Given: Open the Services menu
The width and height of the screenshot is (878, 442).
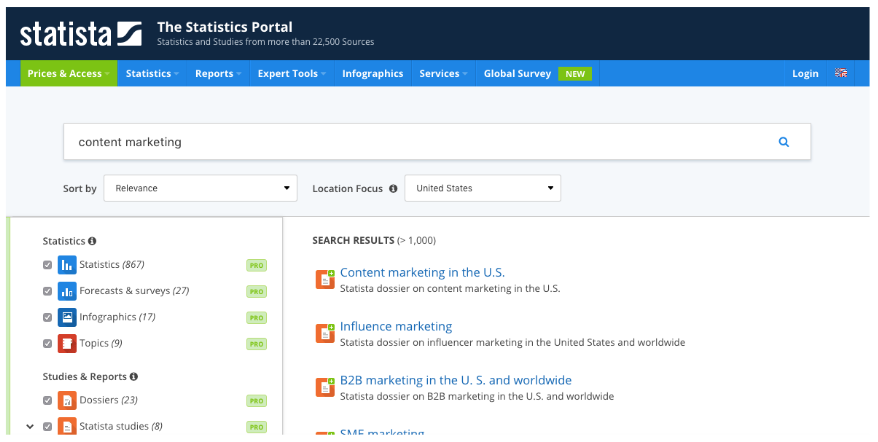Looking at the screenshot, I should tap(443, 73).
